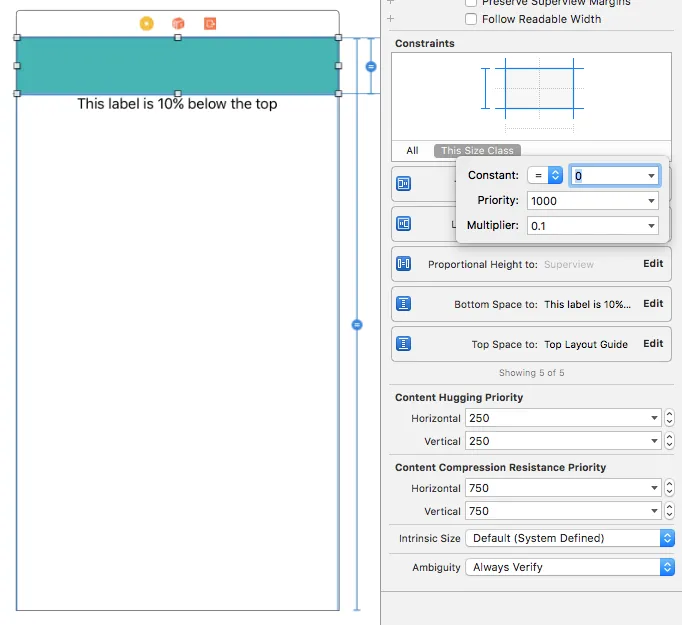Step Content Hugging Horizontal priority stepper
The width and height of the screenshot is (682, 625).
(669, 418)
